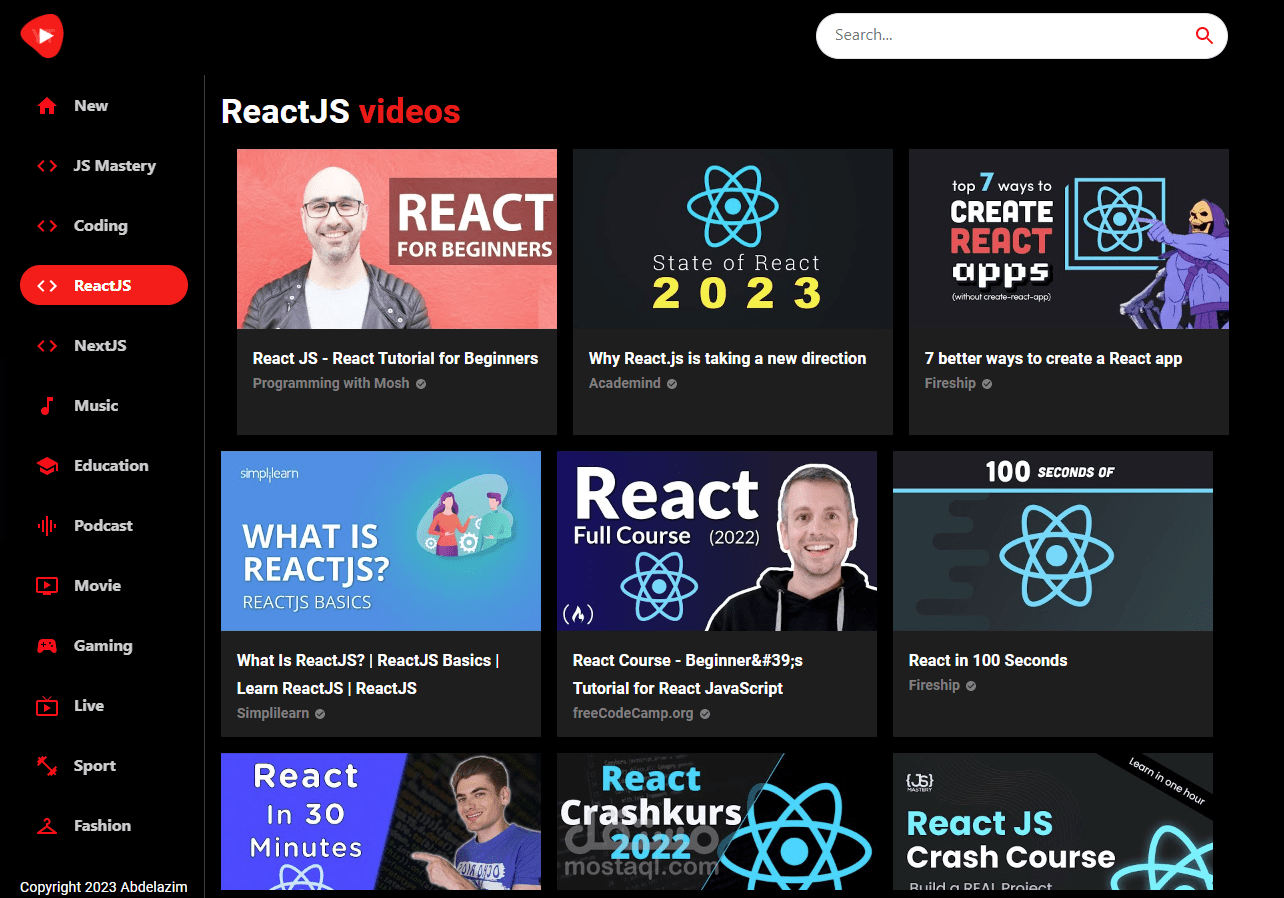Click verified badge next to Simplilearn
1284x898 pixels.
click(x=320, y=714)
